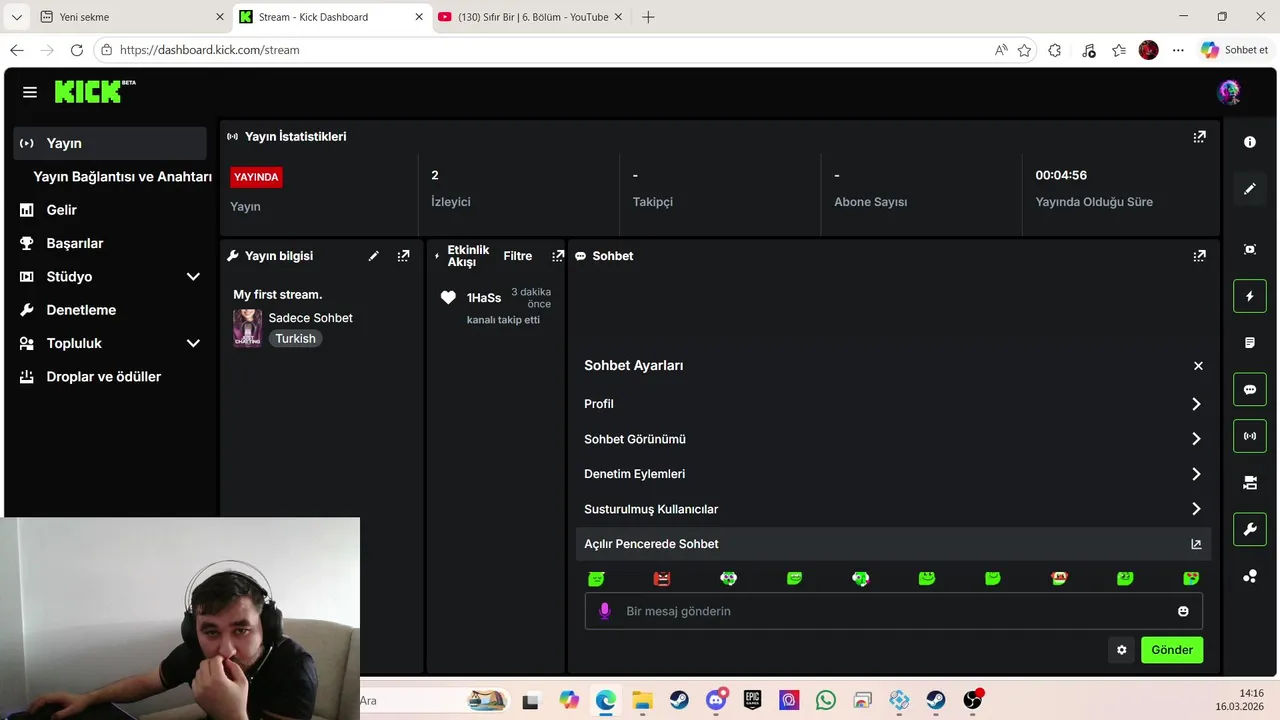Click the red angry emote
The height and width of the screenshot is (720, 1280).
[x=662, y=578]
